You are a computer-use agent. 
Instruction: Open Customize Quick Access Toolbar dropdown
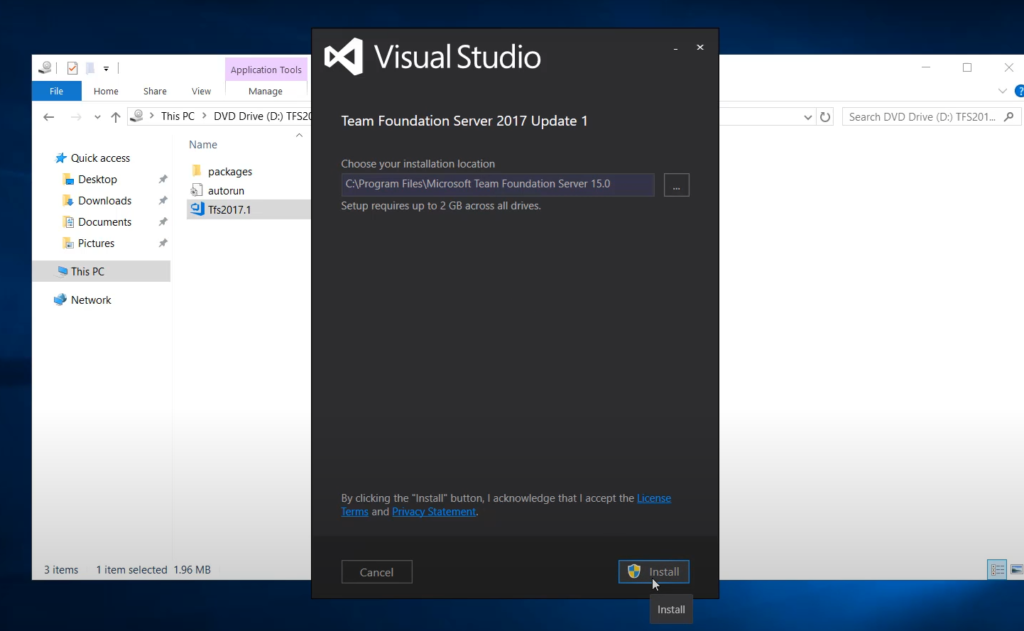click(x=106, y=68)
